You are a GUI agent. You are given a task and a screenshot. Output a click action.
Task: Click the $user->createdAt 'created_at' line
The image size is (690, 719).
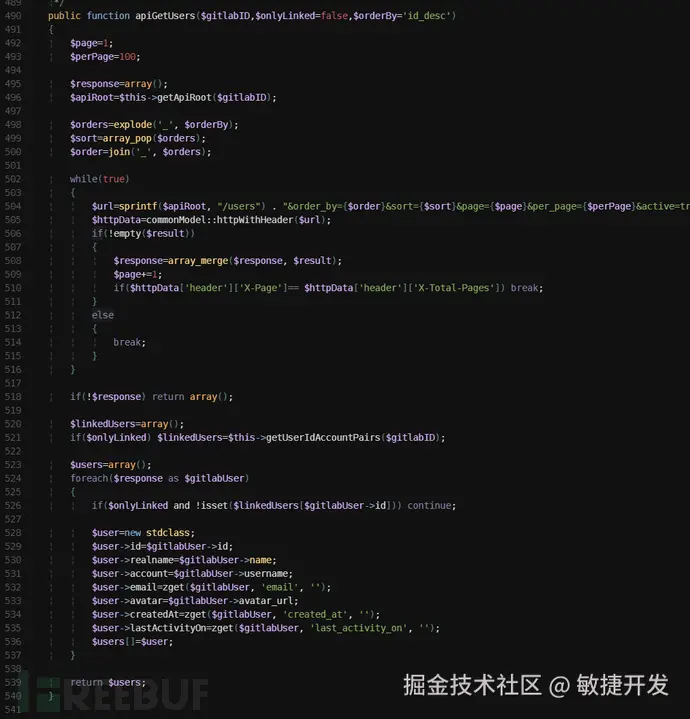(x=236, y=614)
